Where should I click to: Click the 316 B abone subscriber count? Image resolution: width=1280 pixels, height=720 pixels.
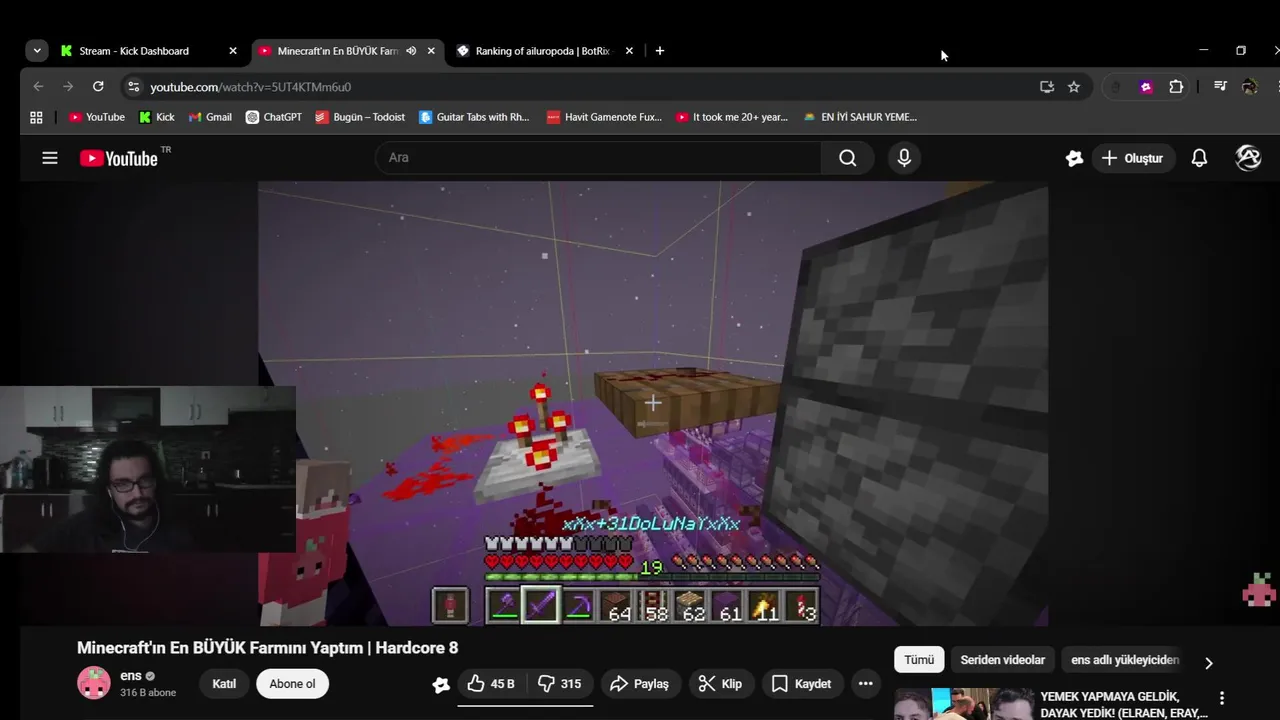pos(148,693)
